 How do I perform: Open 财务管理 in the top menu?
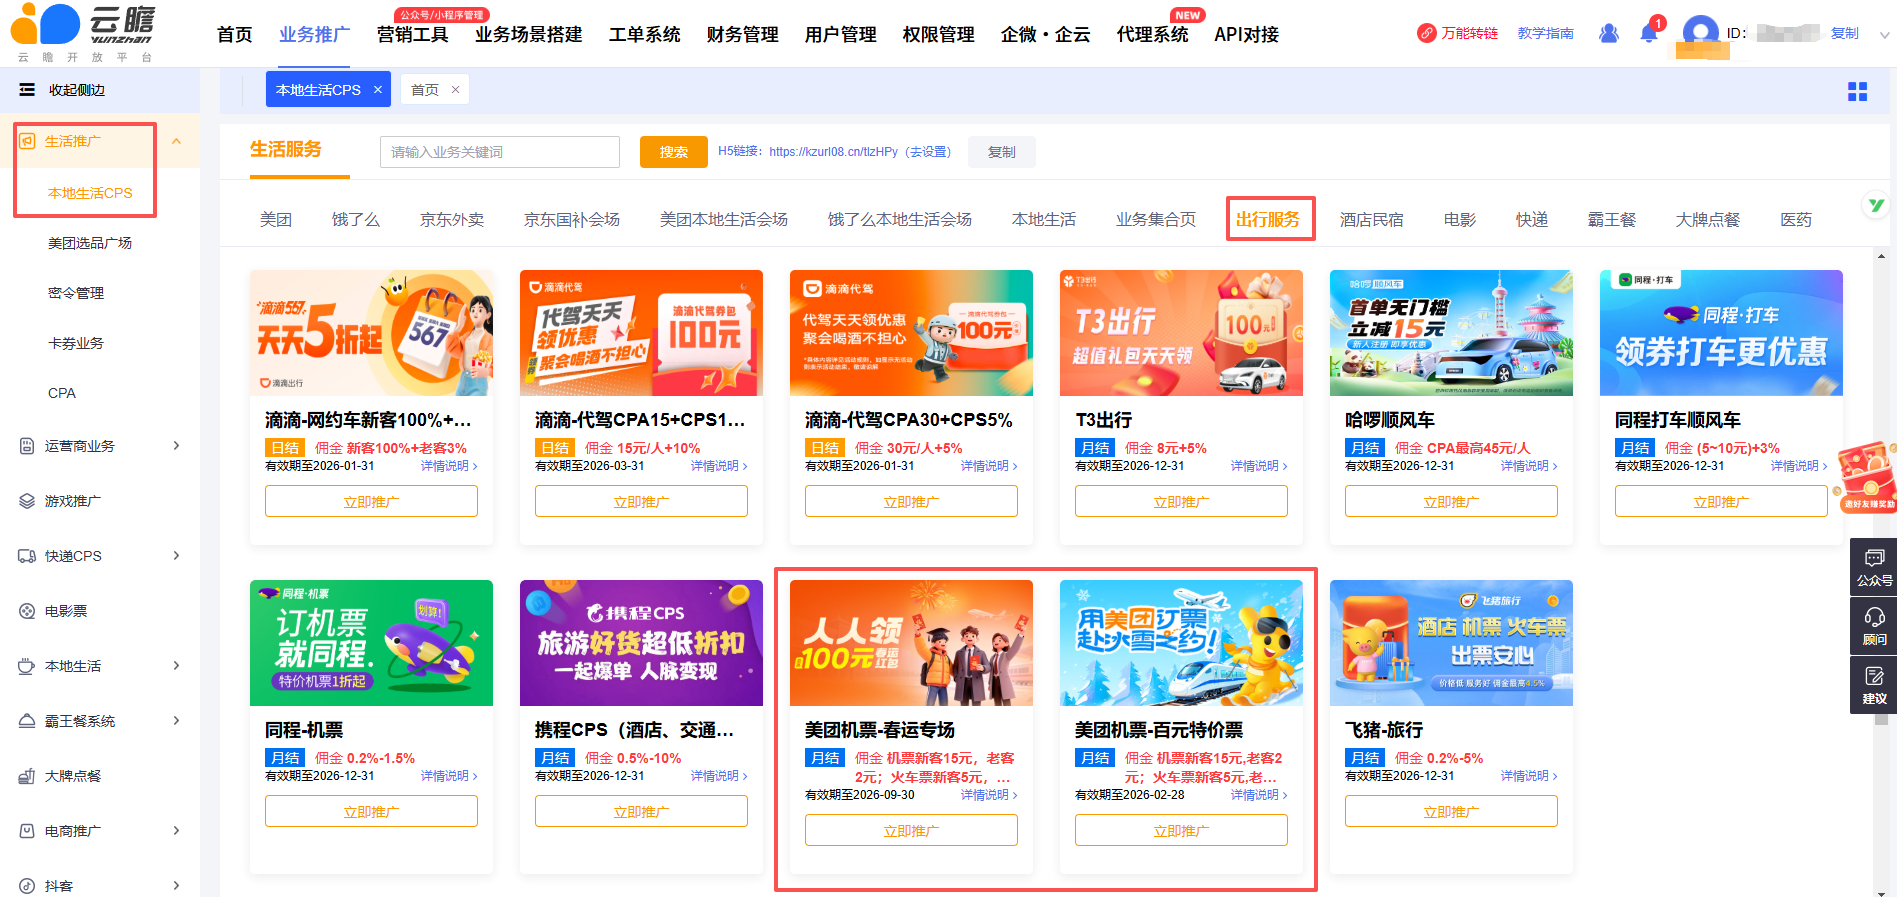click(x=742, y=35)
